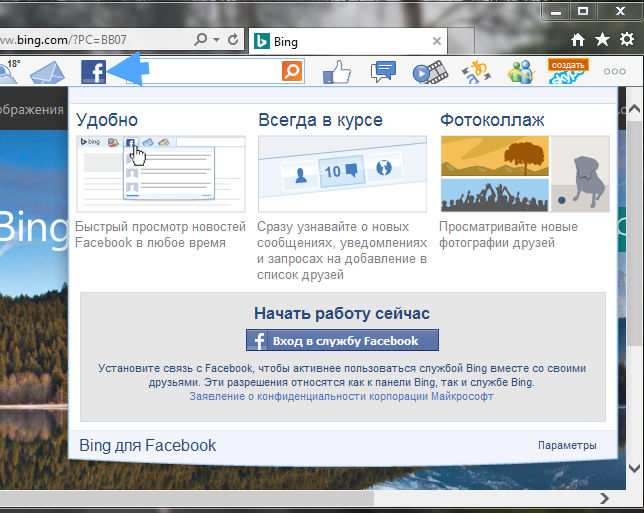
Task: Click the Фотоколлаж heading
Action: coord(492,120)
